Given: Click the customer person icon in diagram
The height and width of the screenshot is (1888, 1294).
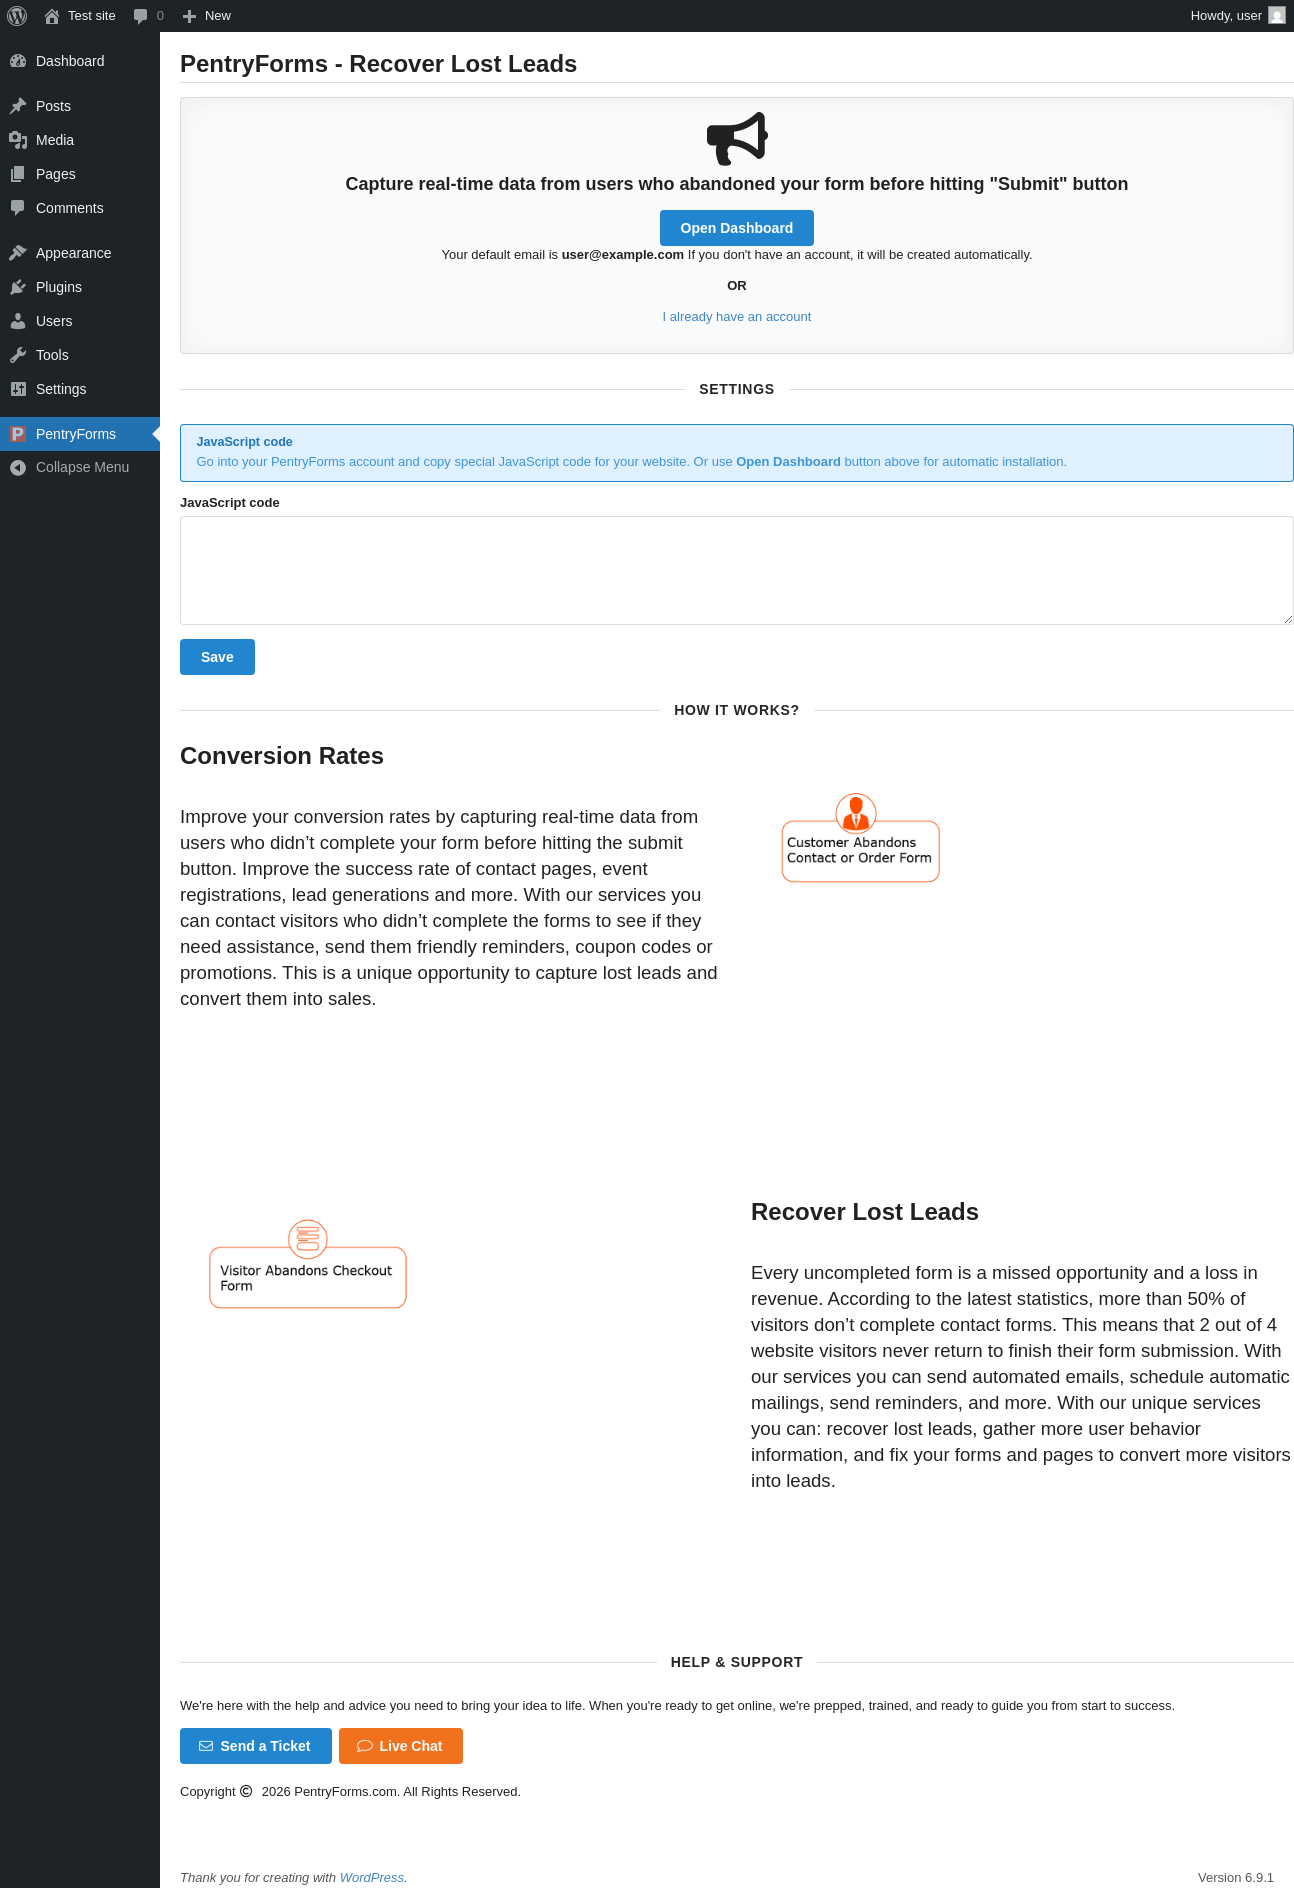Looking at the screenshot, I should [x=856, y=813].
